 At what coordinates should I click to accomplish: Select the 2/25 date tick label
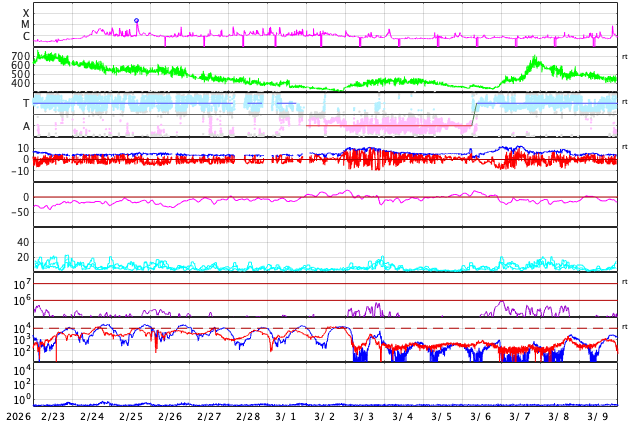point(131,416)
